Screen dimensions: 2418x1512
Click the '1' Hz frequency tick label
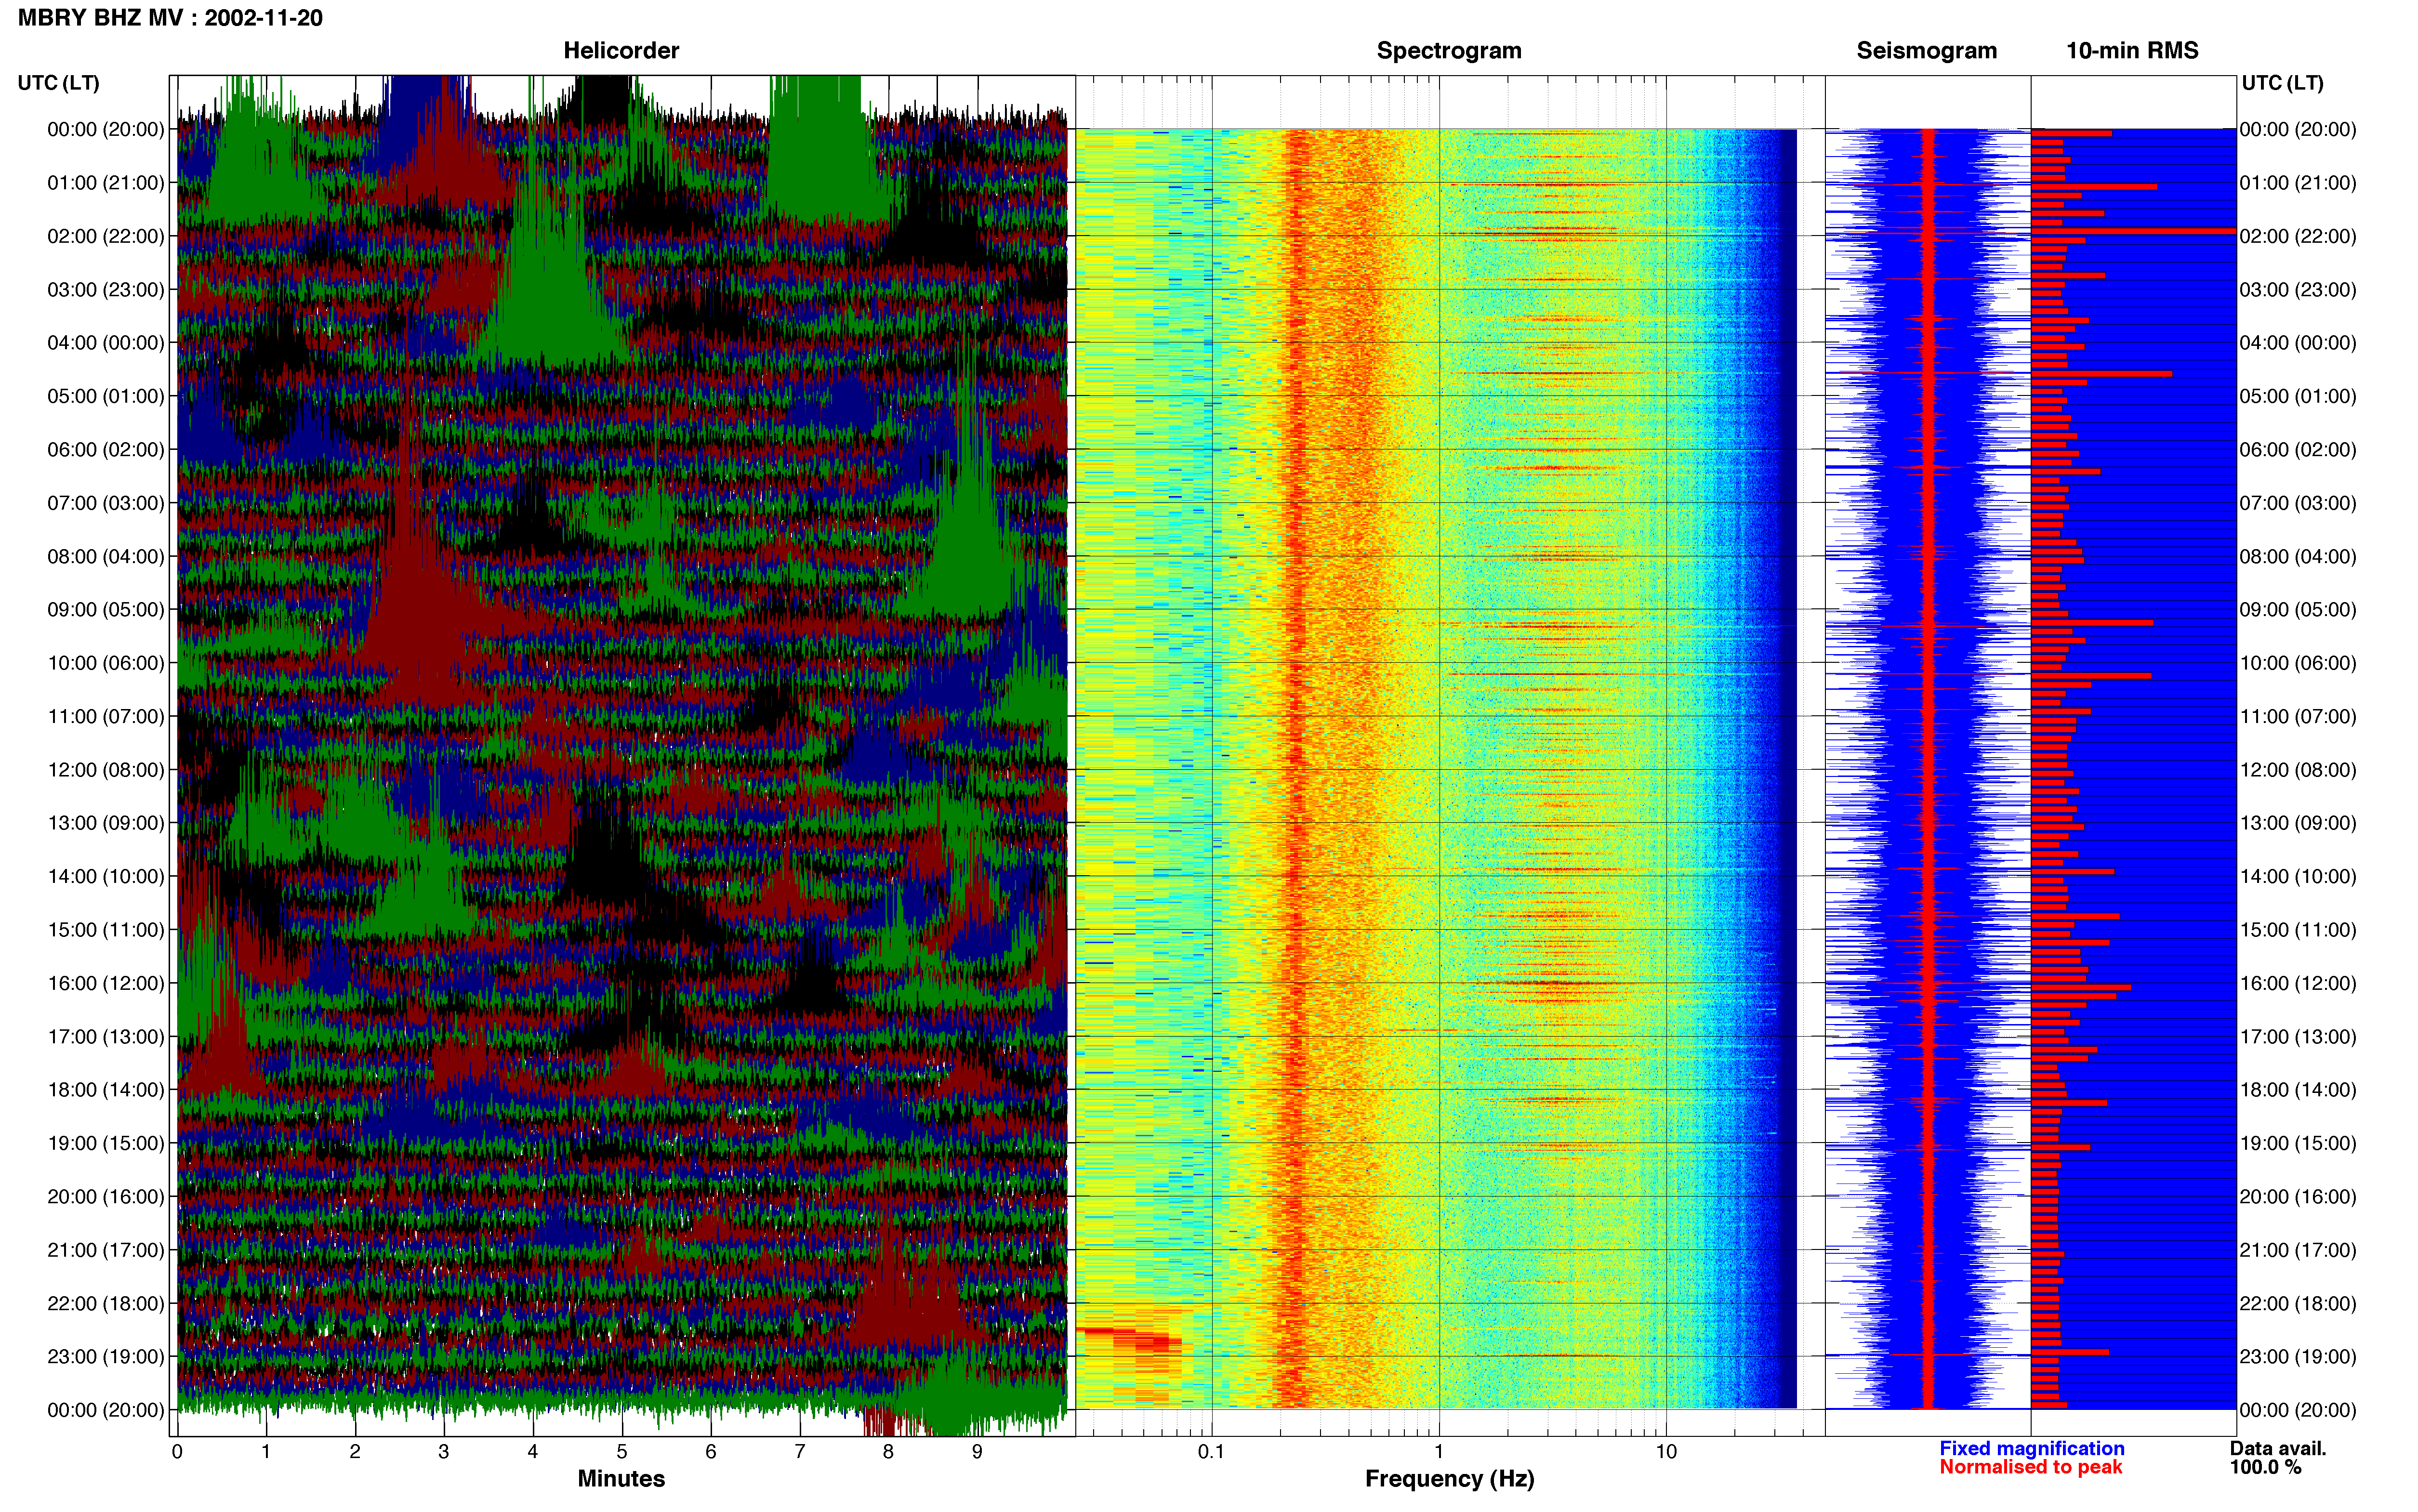click(x=1439, y=1452)
